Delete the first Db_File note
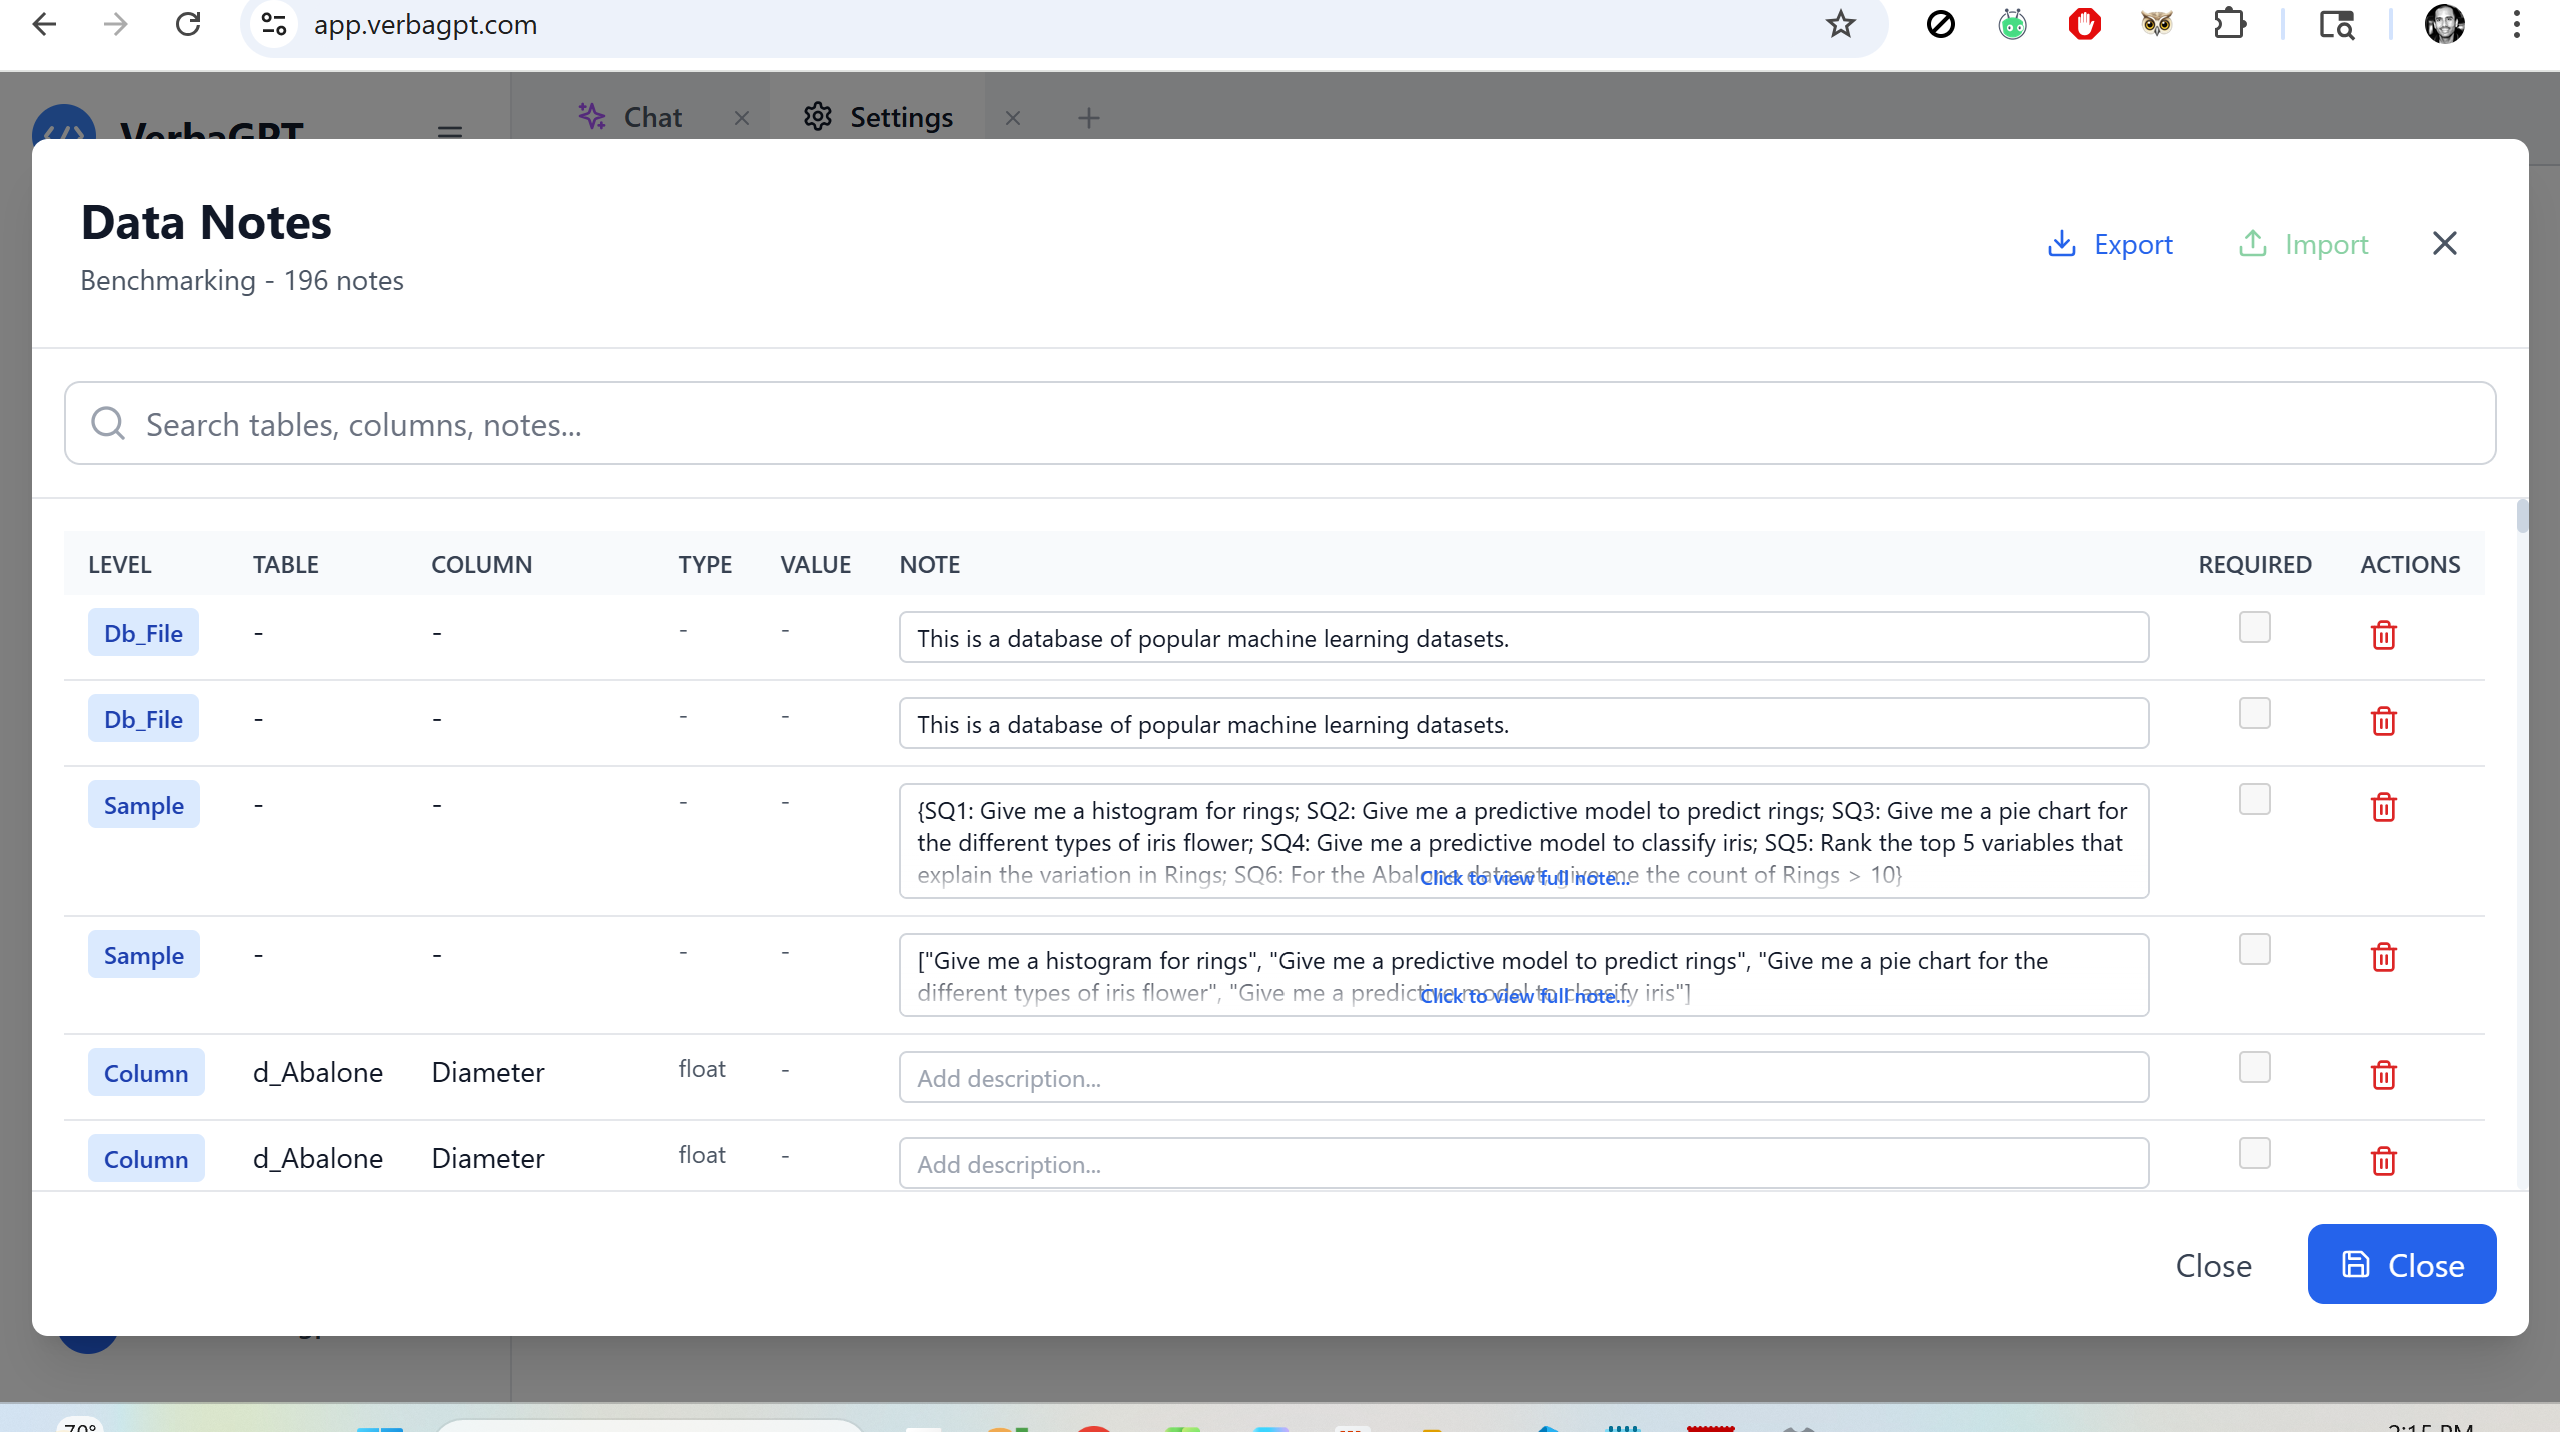Screen dimensions: 2560x1432 click(2384, 635)
